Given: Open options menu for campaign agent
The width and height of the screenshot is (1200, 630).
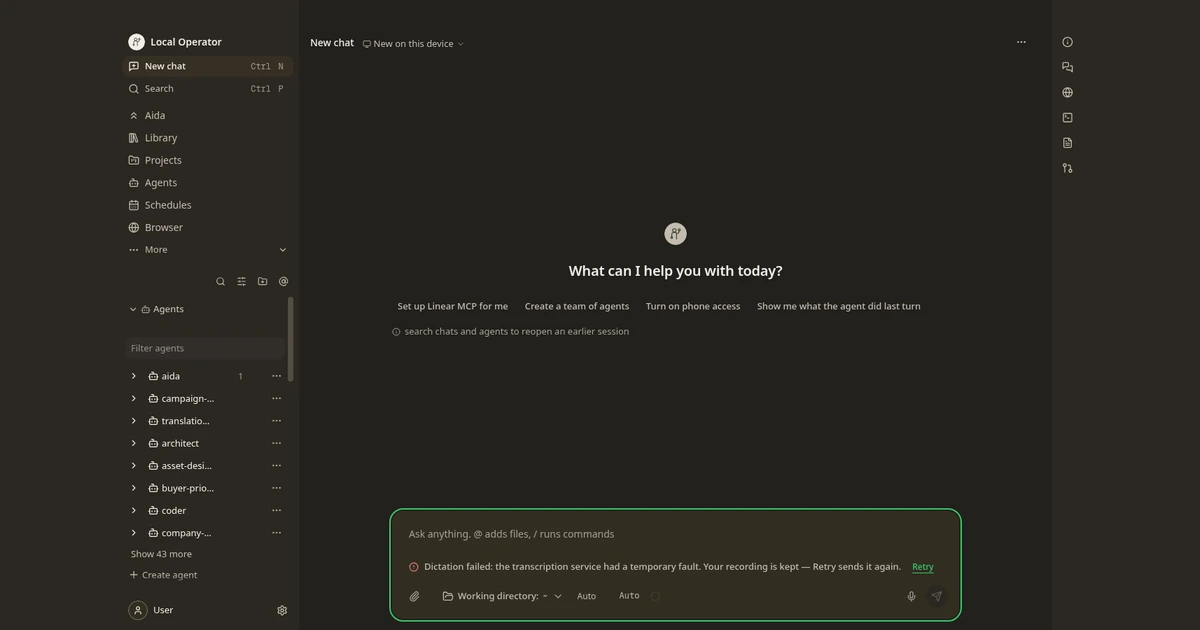Looking at the screenshot, I should (277, 399).
